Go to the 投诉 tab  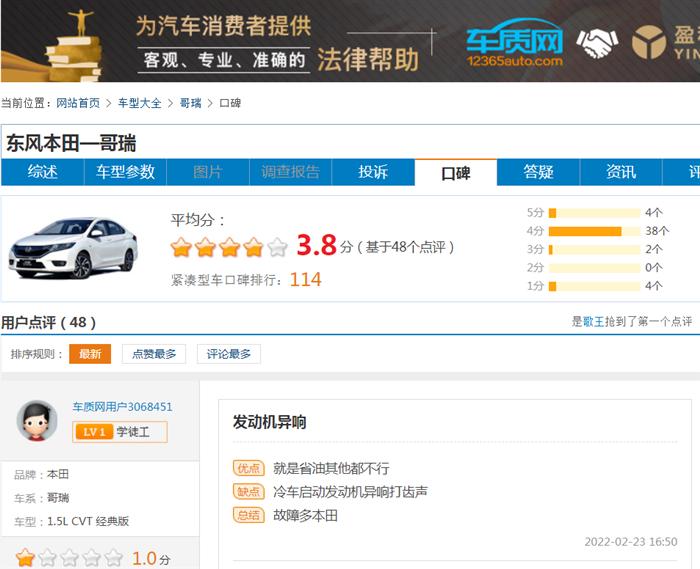click(373, 172)
